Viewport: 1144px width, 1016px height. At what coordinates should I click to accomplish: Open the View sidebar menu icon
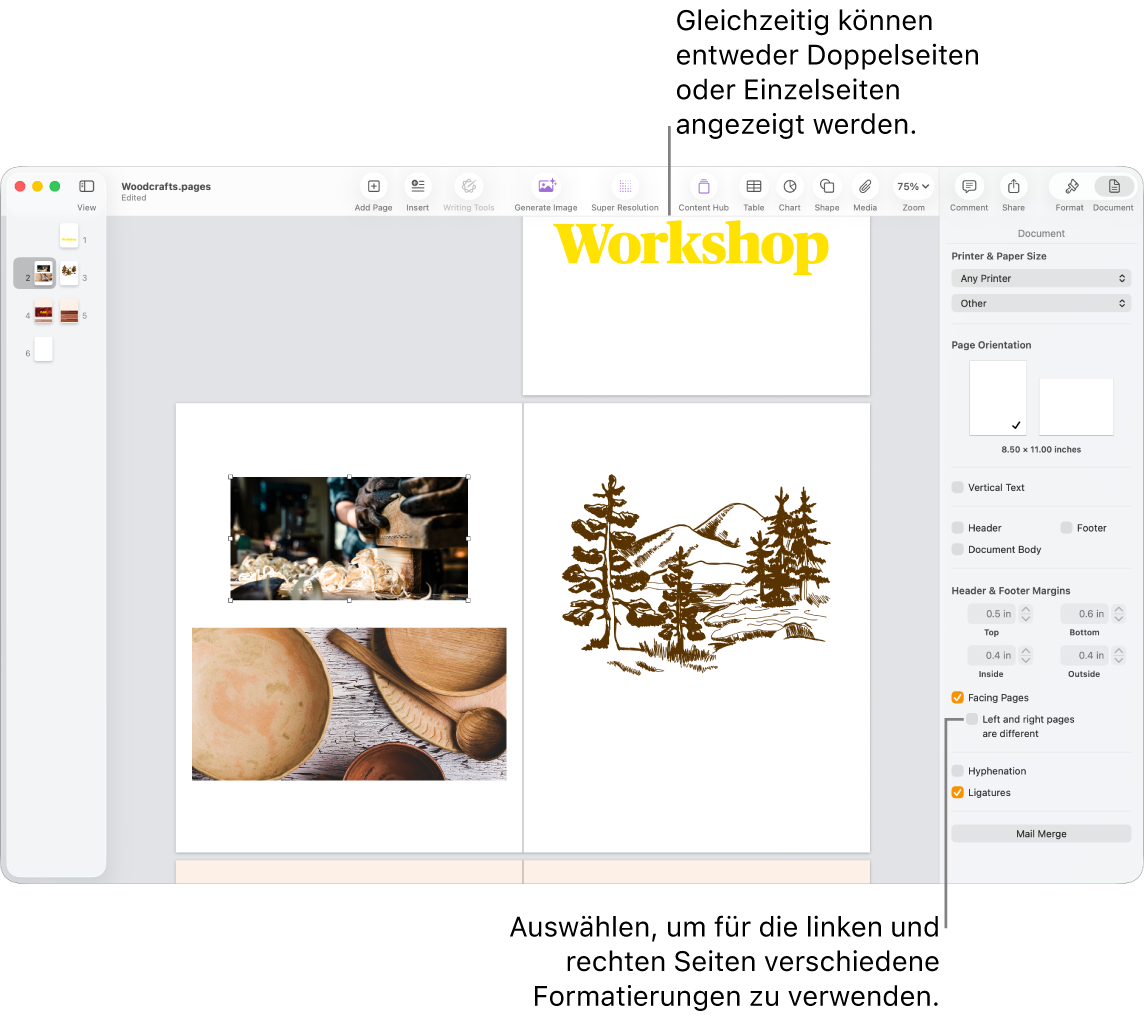pos(86,187)
